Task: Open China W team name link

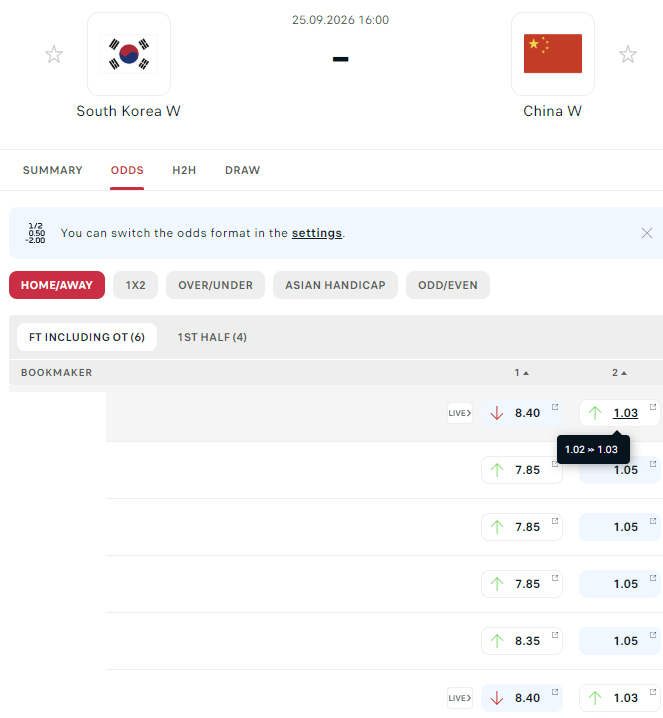Action: tap(553, 111)
